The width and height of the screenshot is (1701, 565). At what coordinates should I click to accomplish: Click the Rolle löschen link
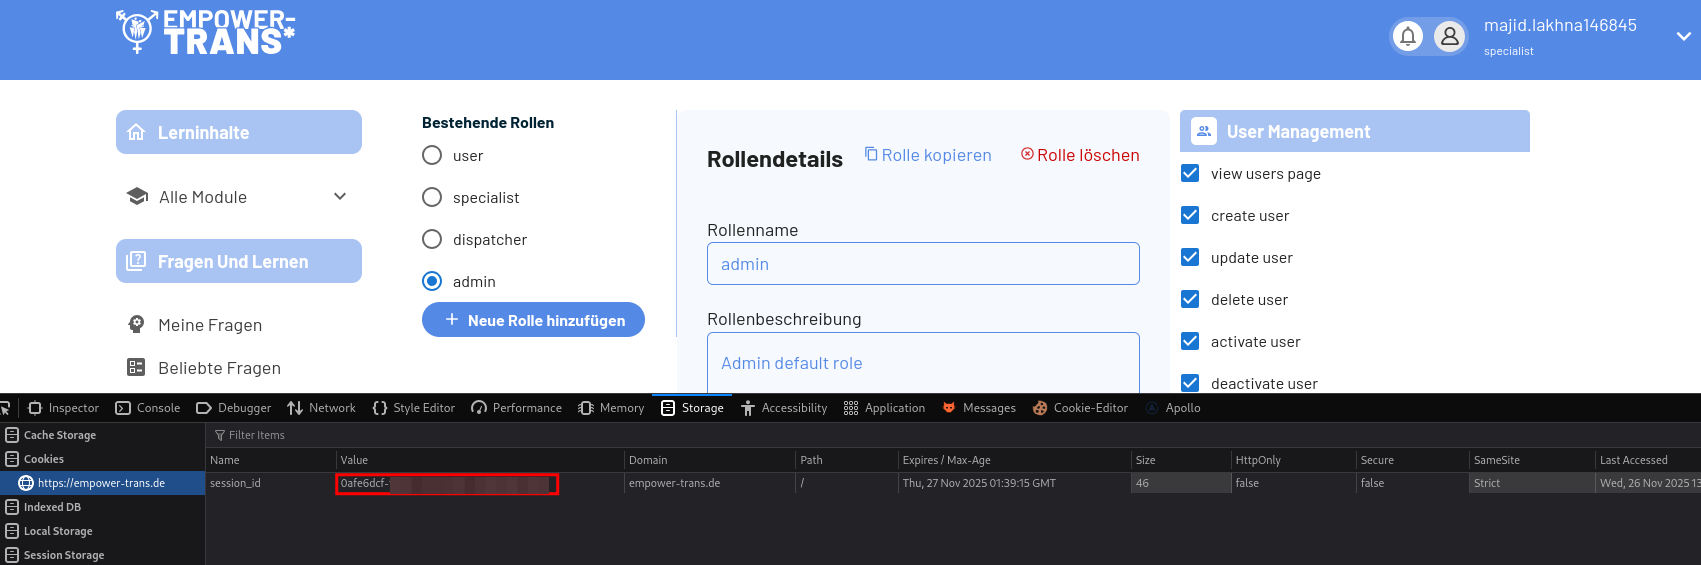click(x=1080, y=155)
